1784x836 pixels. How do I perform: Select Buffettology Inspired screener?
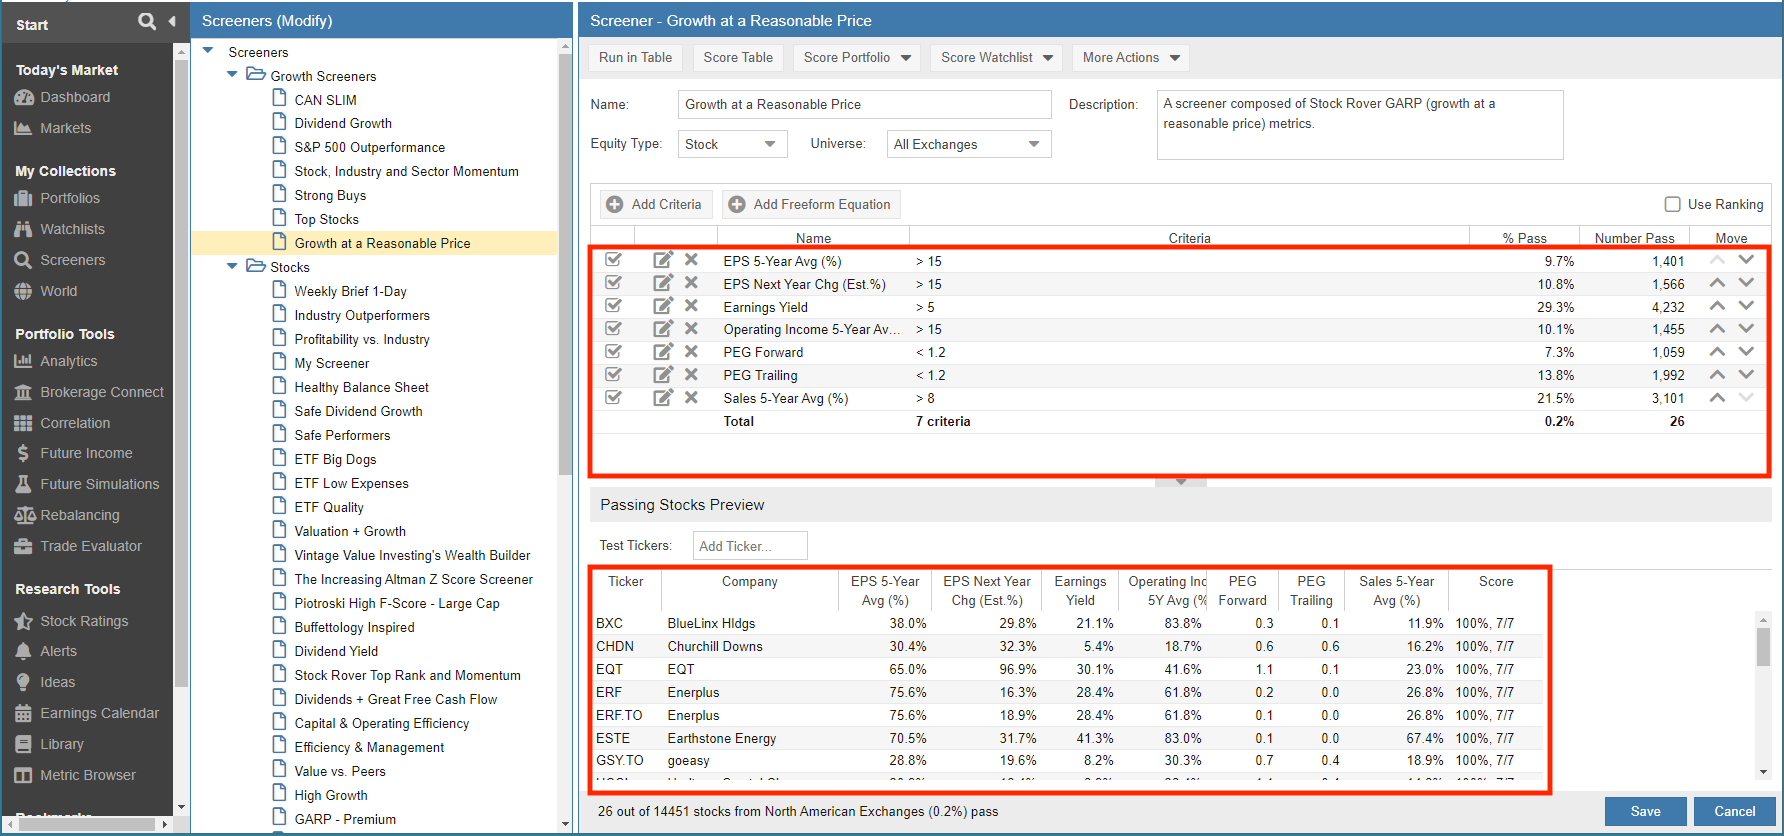[354, 627]
